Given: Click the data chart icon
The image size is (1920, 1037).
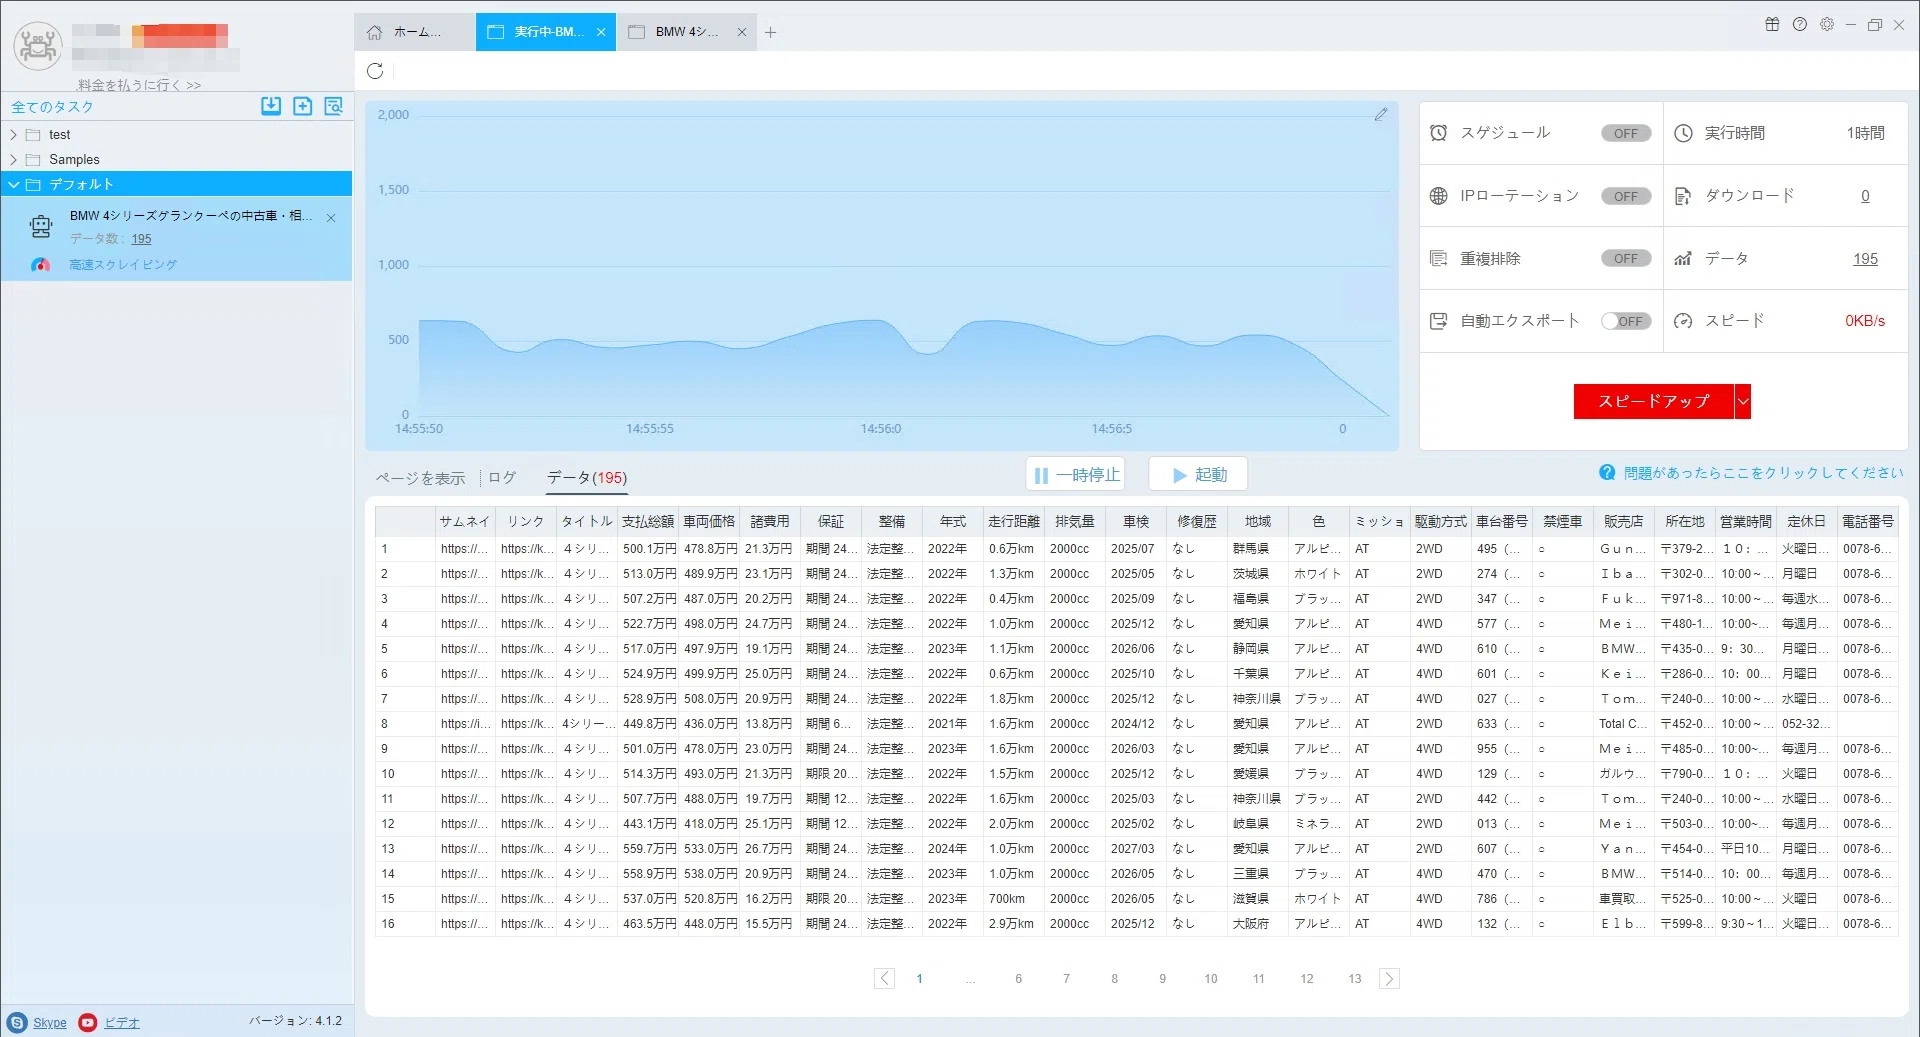Looking at the screenshot, I should coord(1683,258).
